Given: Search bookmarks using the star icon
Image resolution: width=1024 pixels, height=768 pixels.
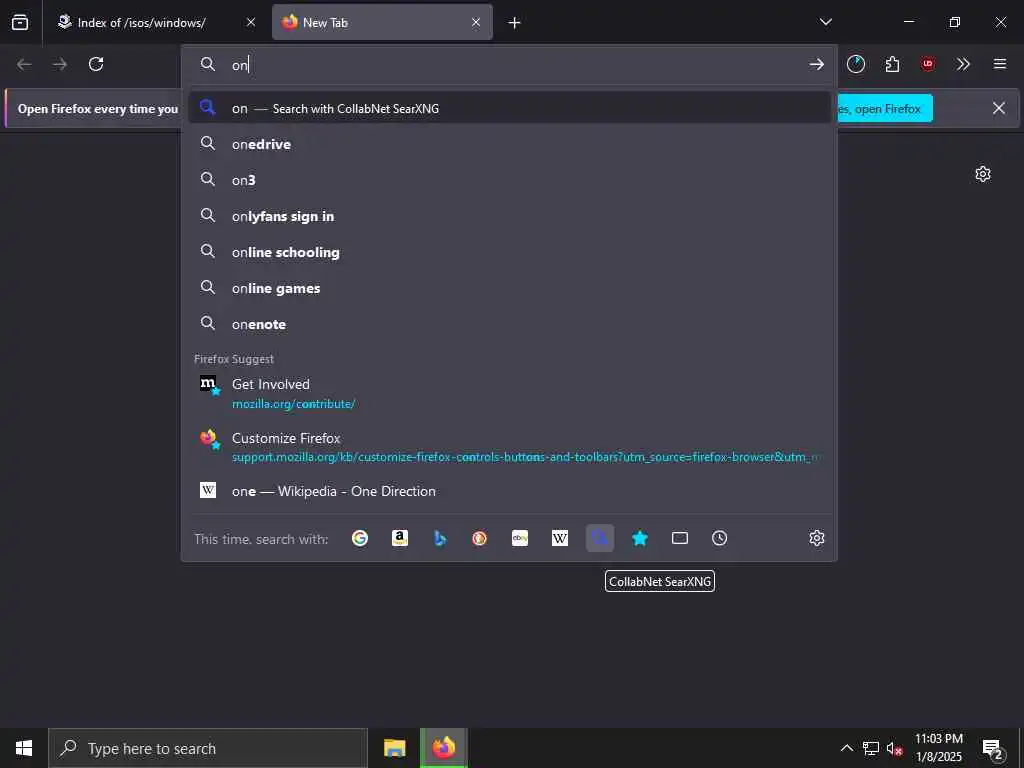Looking at the screenshot, I should pyautogui.click(x=640, y=538).
